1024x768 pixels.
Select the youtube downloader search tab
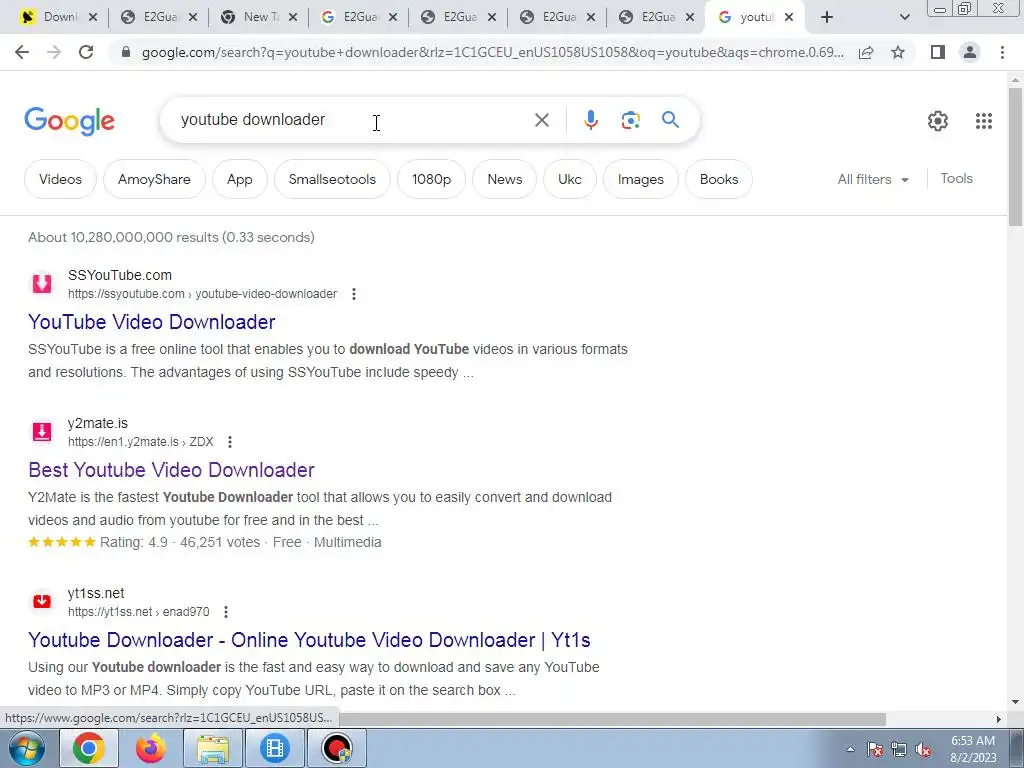tap(754, 18)
